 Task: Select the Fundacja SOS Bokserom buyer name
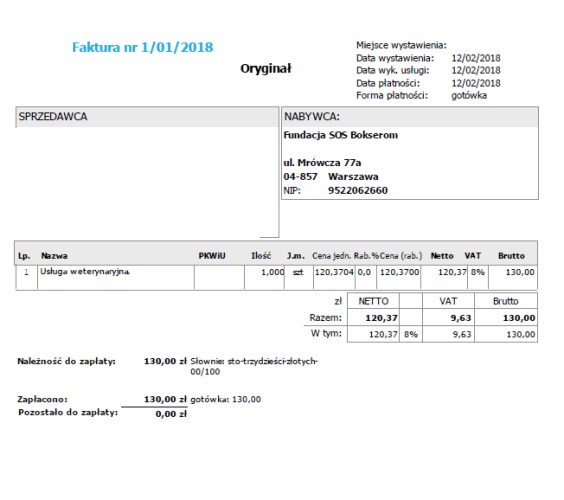341,135
